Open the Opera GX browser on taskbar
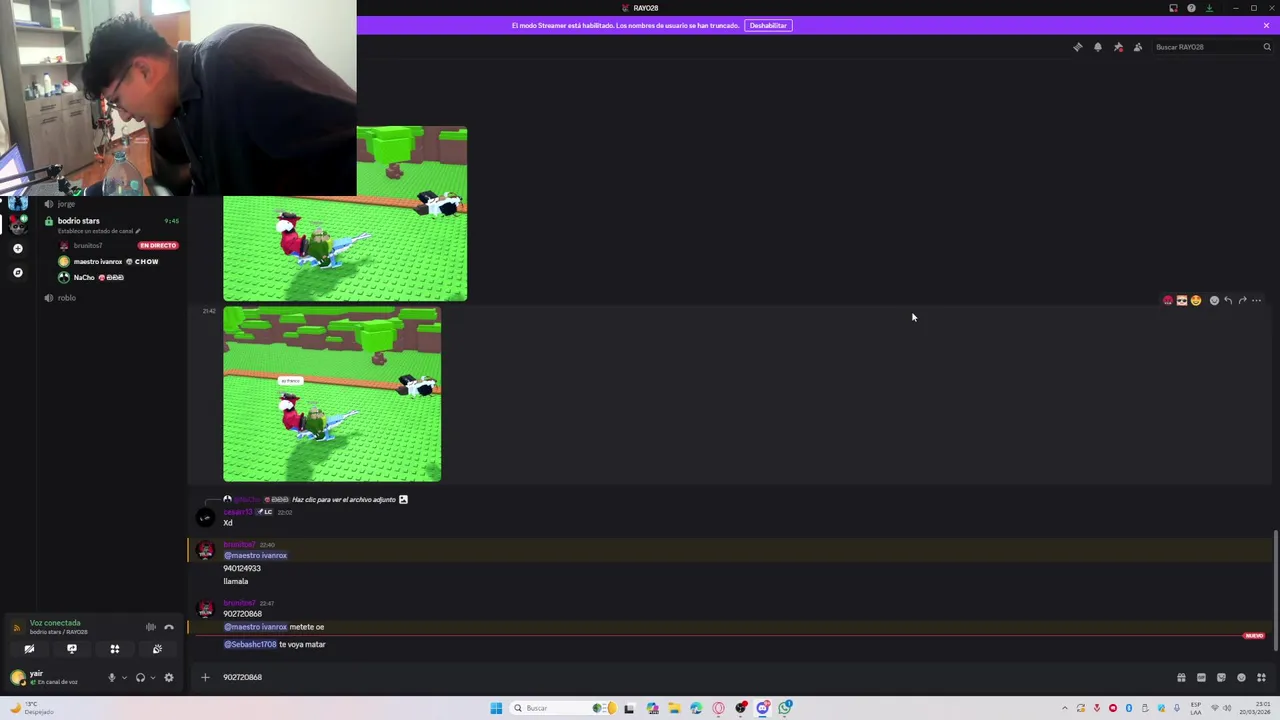This screenshot has width=1280, height=720. click(718, 708)
